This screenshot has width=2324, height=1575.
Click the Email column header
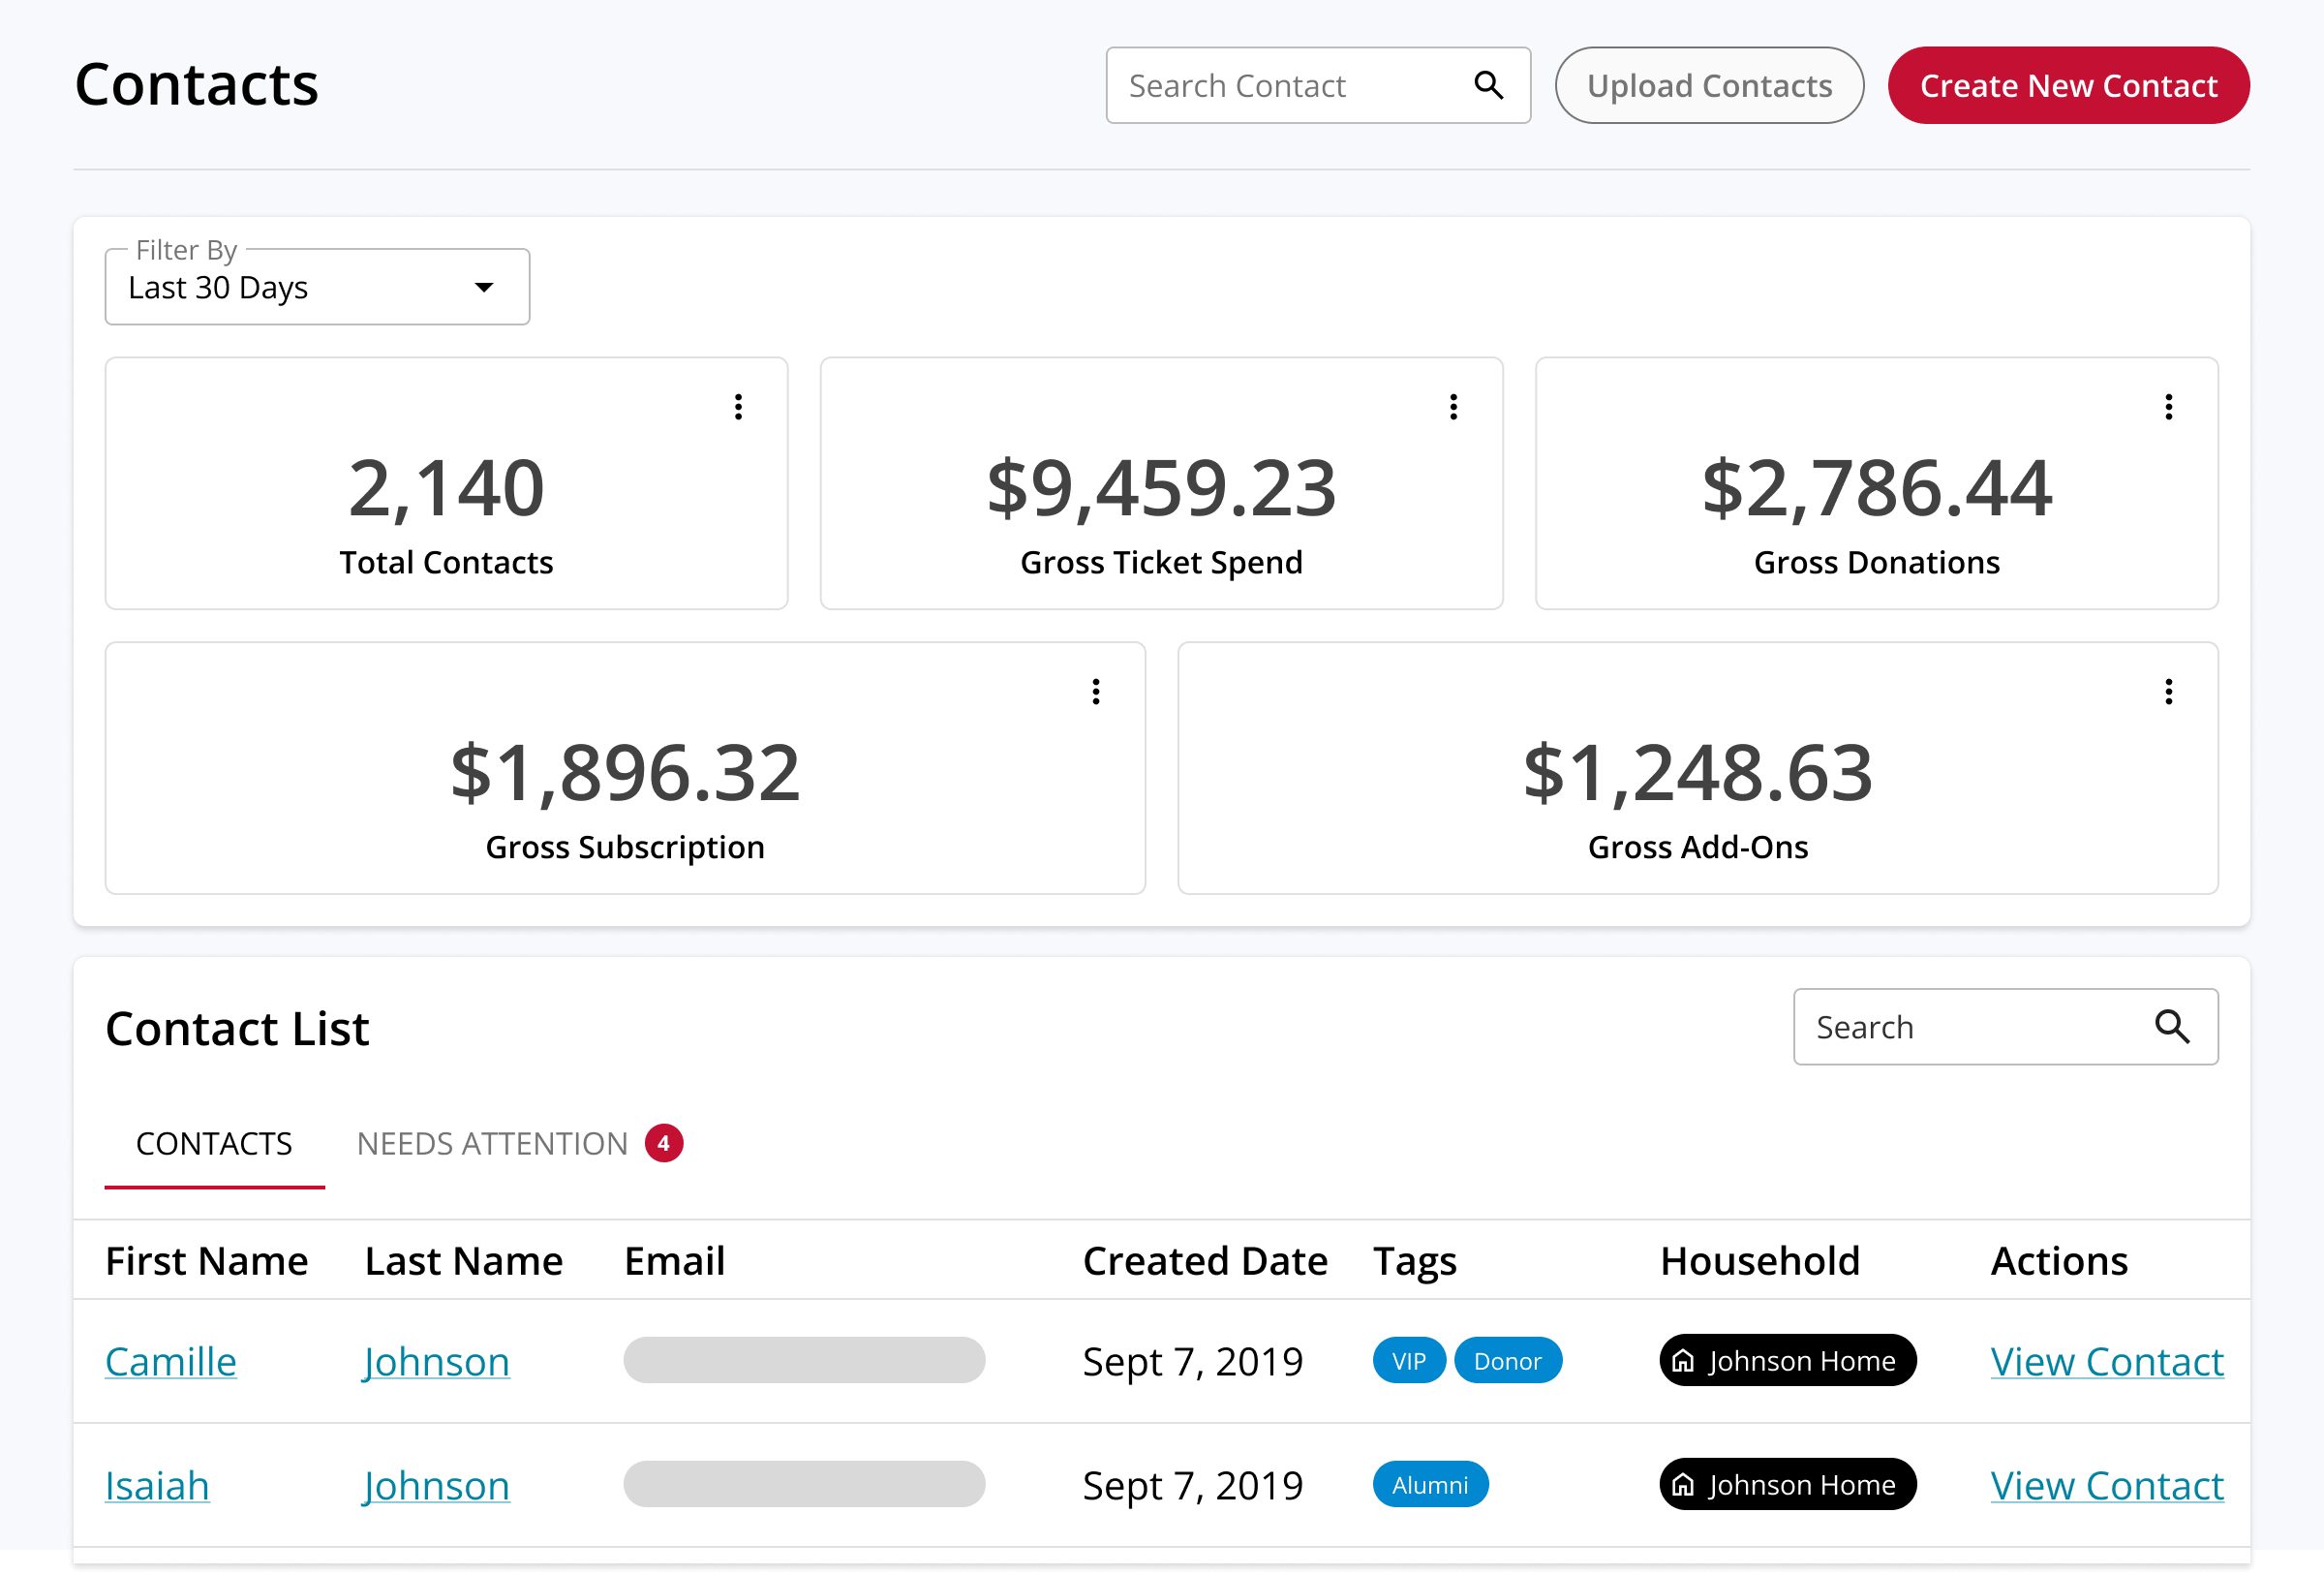tap(675, 1261)
